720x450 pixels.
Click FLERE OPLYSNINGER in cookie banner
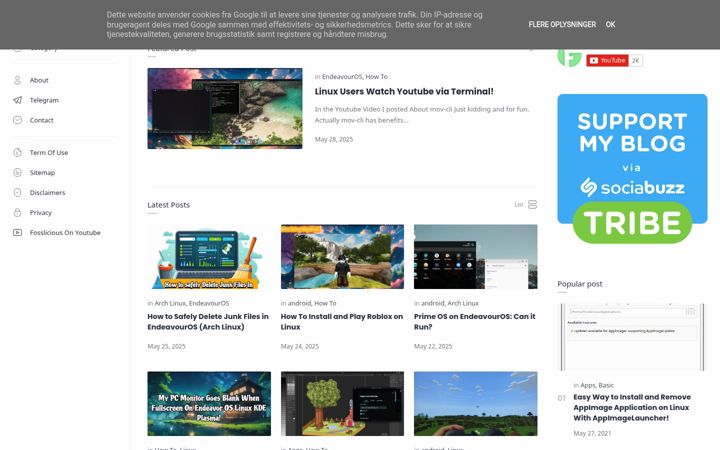click(562, 24)
